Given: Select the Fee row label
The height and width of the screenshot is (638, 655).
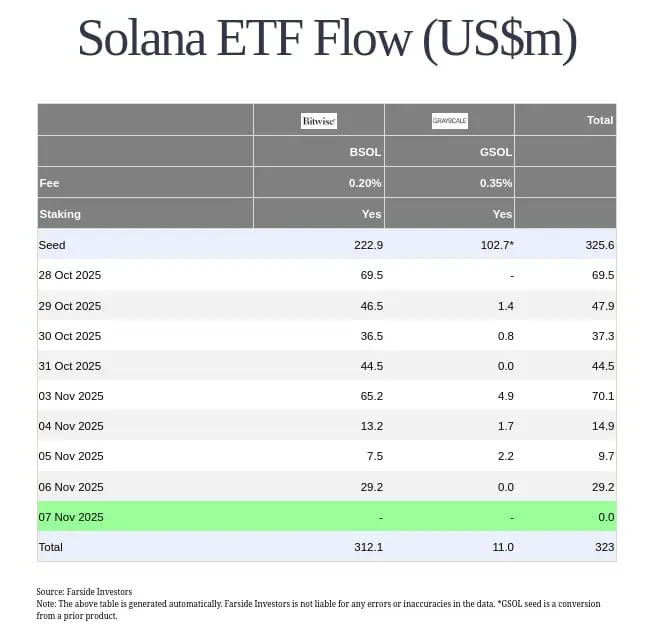Looking at the screenshot, I should click(x=49, y=183).
